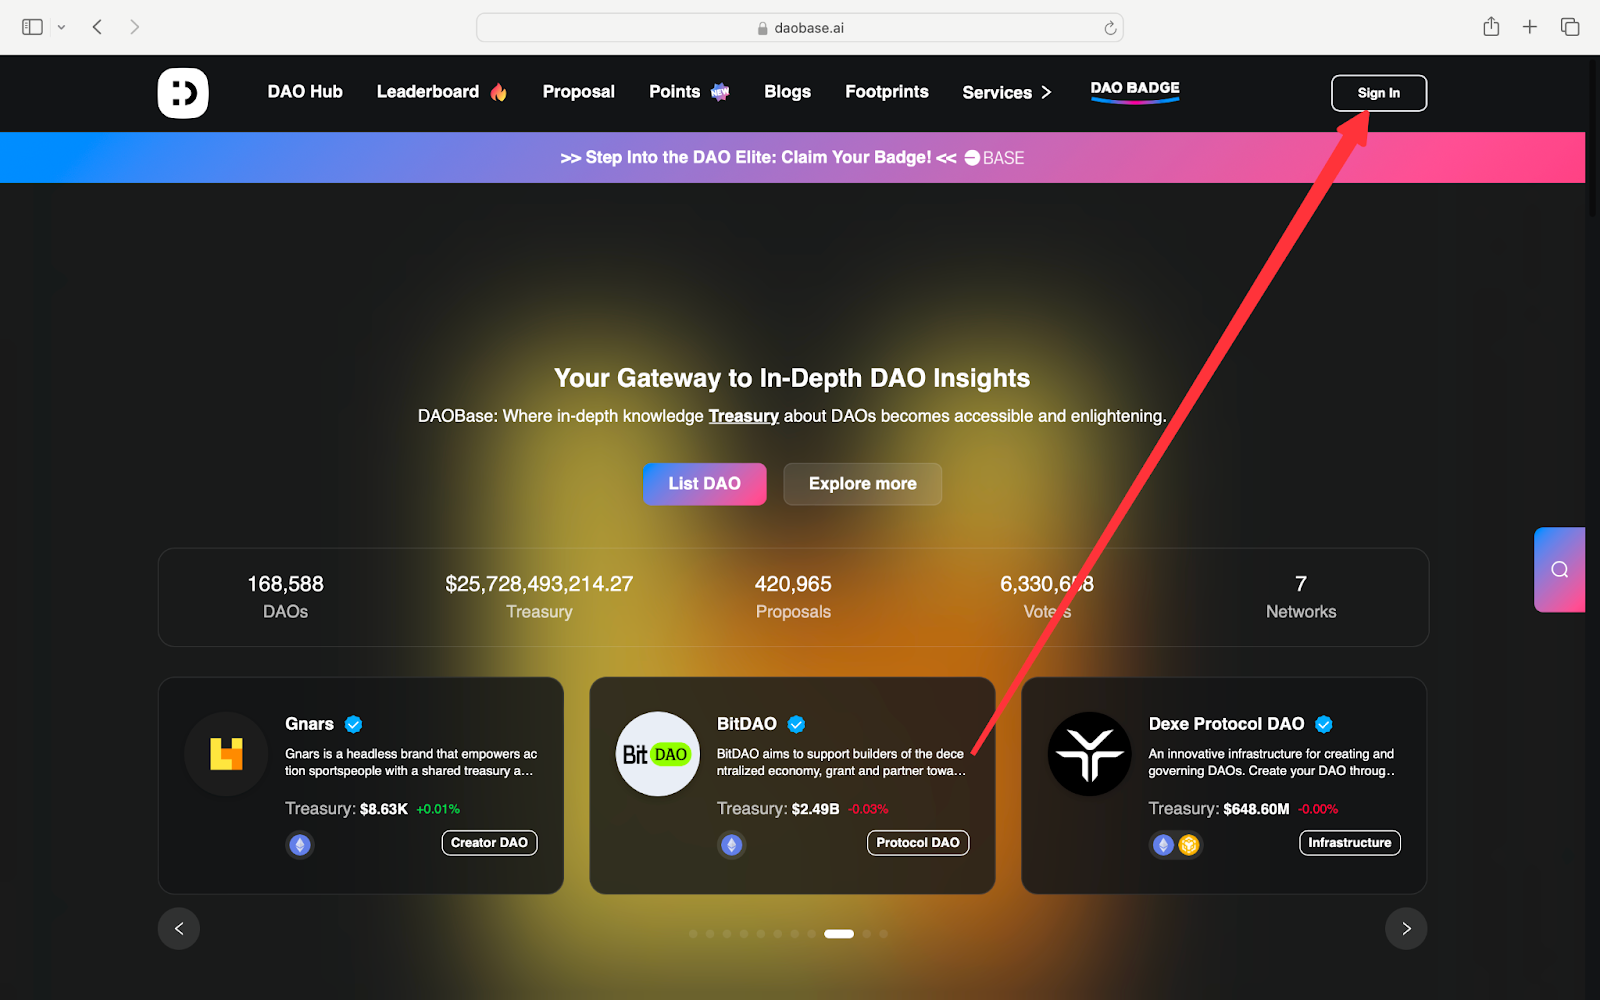Viewport: 1600px width, 1000px height.
Task: Open the BitDAO card title
Action: pyautogui.click(x=747, y=724)
